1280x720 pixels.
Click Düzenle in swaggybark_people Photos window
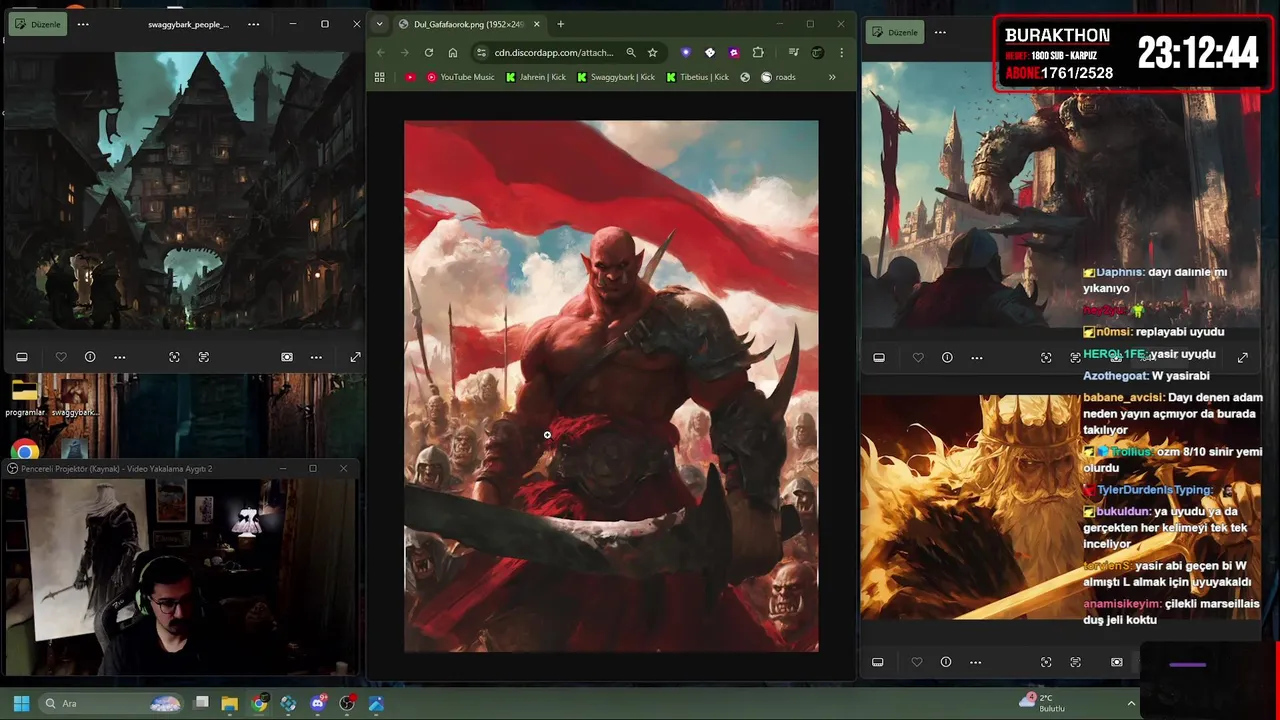pos(37,24)
